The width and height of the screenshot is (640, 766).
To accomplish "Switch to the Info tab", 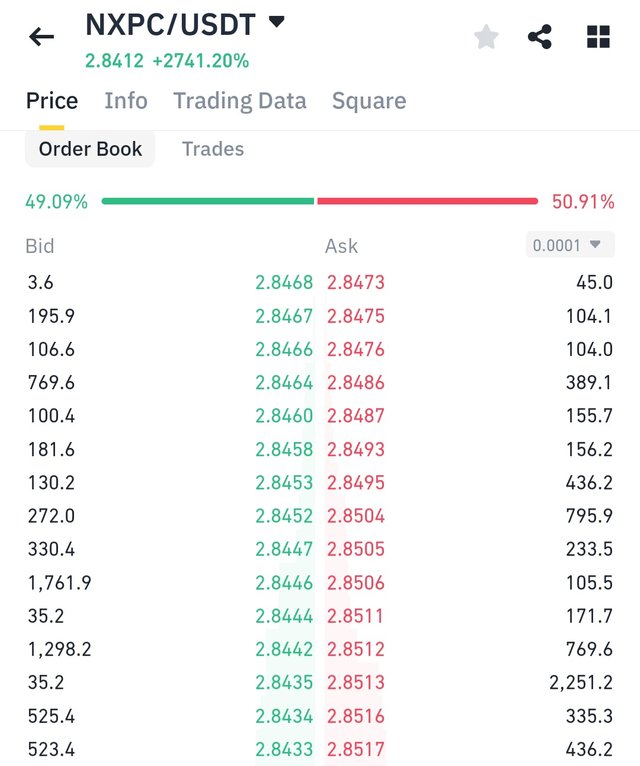I will (126, 101).
